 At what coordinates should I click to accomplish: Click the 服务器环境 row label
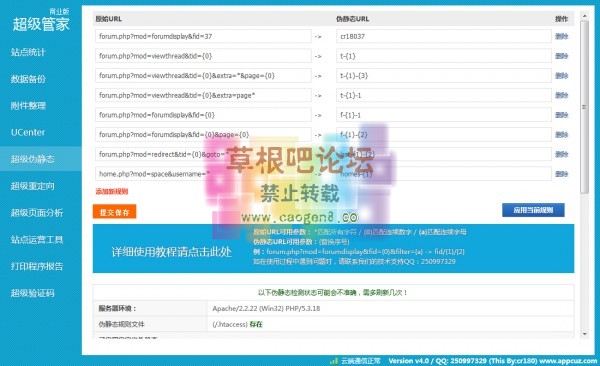coord(117,309)
